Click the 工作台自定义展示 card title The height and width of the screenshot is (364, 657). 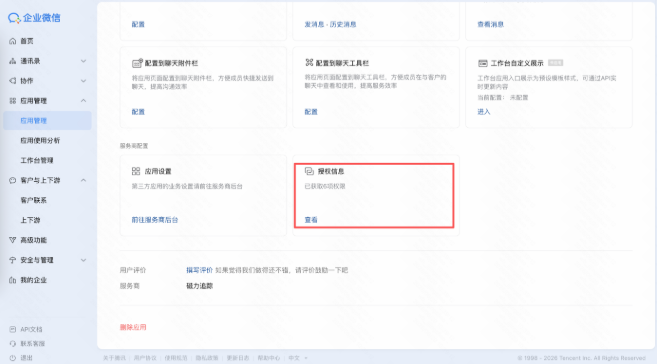517,63
